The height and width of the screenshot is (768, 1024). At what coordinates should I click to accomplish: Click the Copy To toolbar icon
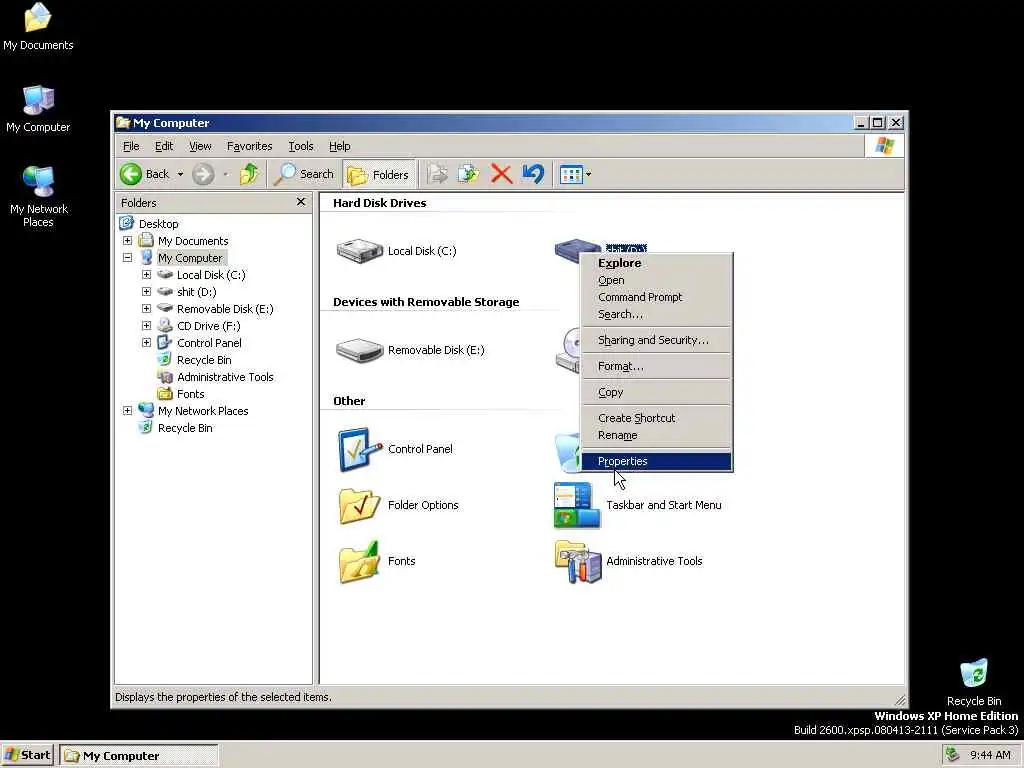click(468, 174)
